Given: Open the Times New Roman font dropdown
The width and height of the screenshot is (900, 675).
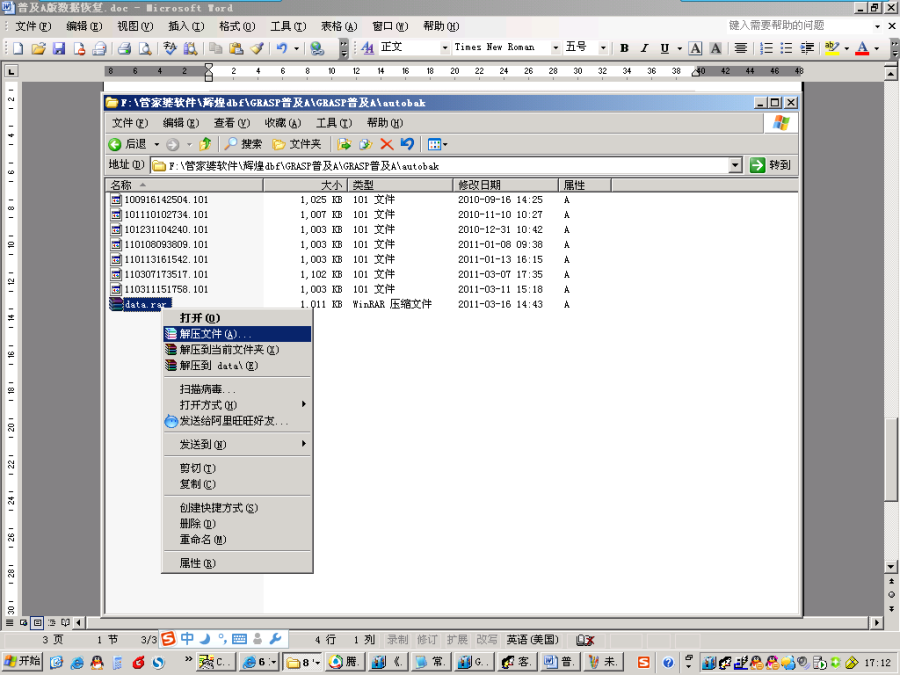Looking at the screenshot, I should pyautogui.click(x=556, y=48).
